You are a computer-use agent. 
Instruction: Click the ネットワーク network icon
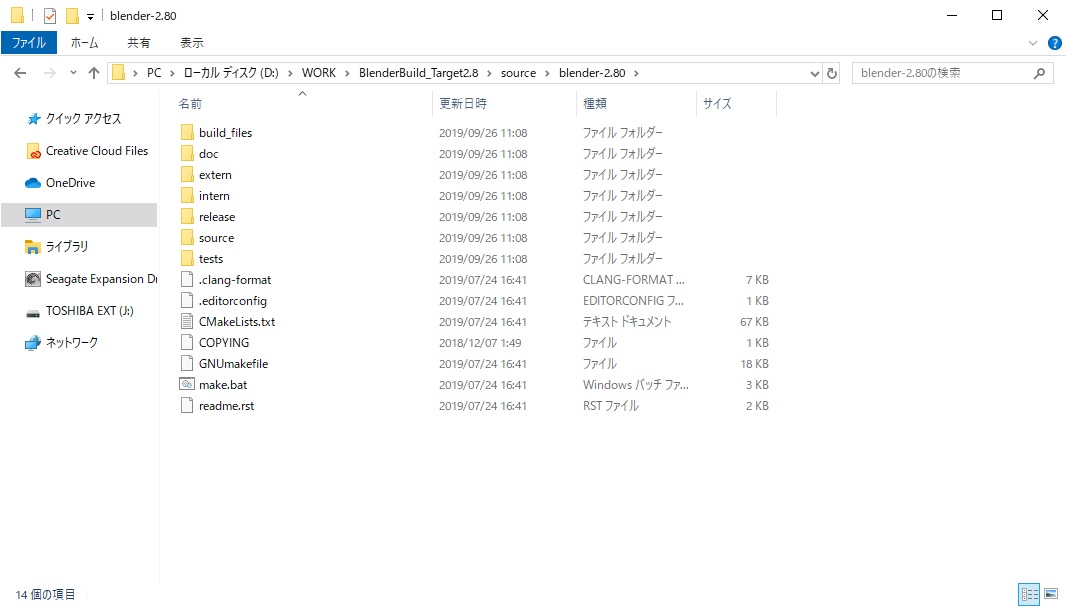click(33, 343)
